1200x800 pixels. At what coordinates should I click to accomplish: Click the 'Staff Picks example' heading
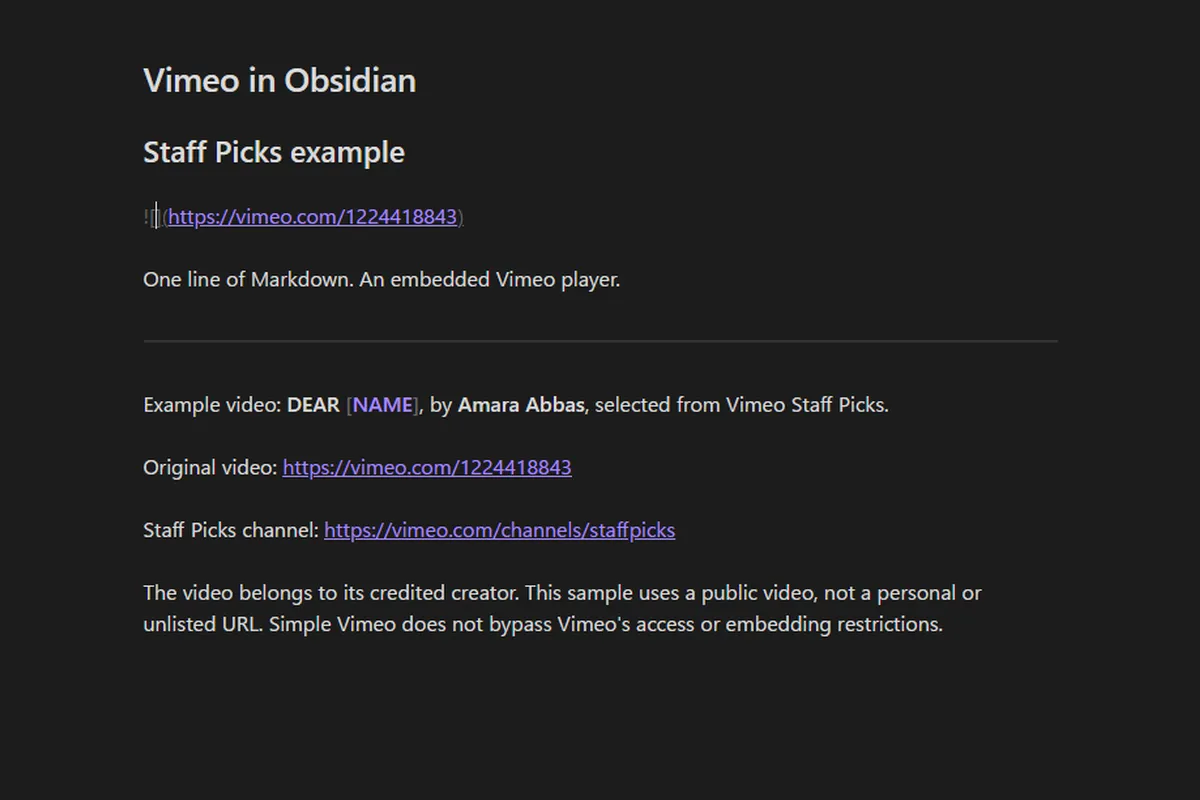pyautogui.click(x=274, y=152)
